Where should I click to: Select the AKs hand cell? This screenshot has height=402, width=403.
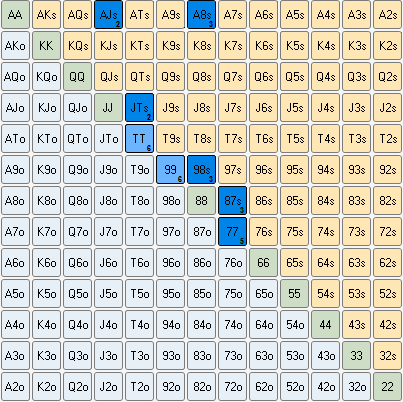tap(46, 15)
